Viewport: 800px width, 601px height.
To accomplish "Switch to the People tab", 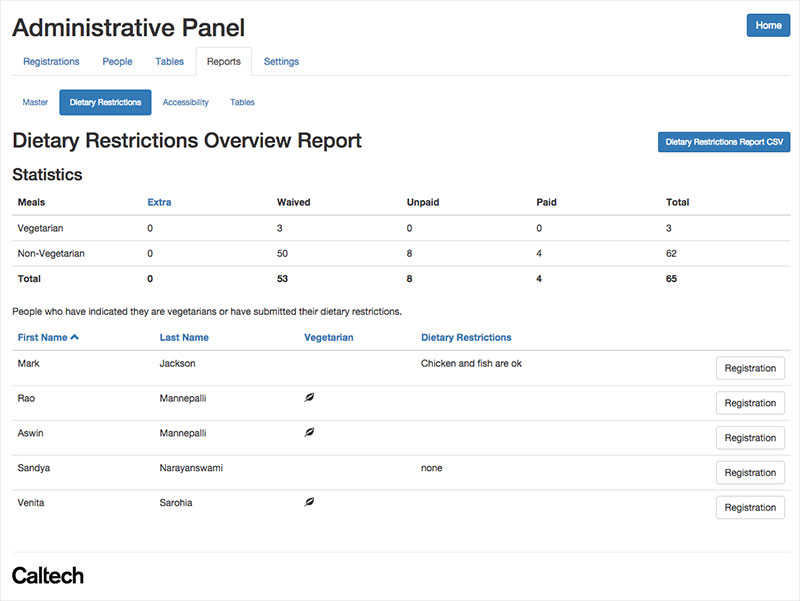I will pos(117,62).
